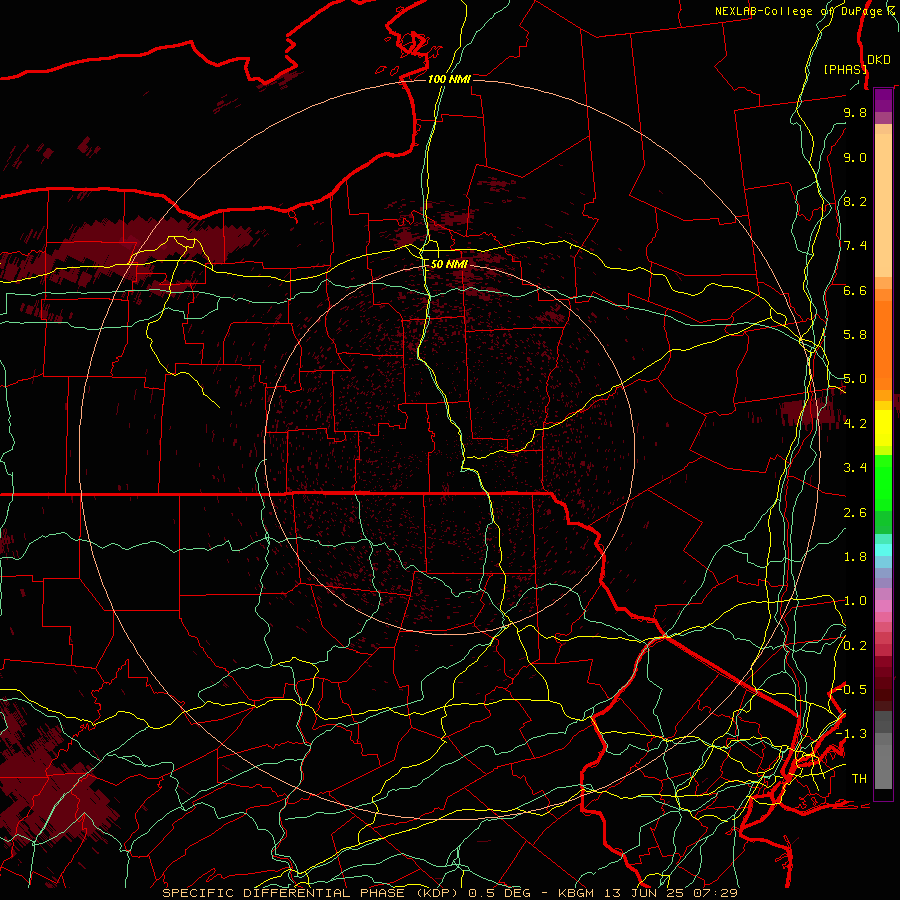900x900 pixels.
Task: Click the 5.0 legend value
Action: (855, 379)
